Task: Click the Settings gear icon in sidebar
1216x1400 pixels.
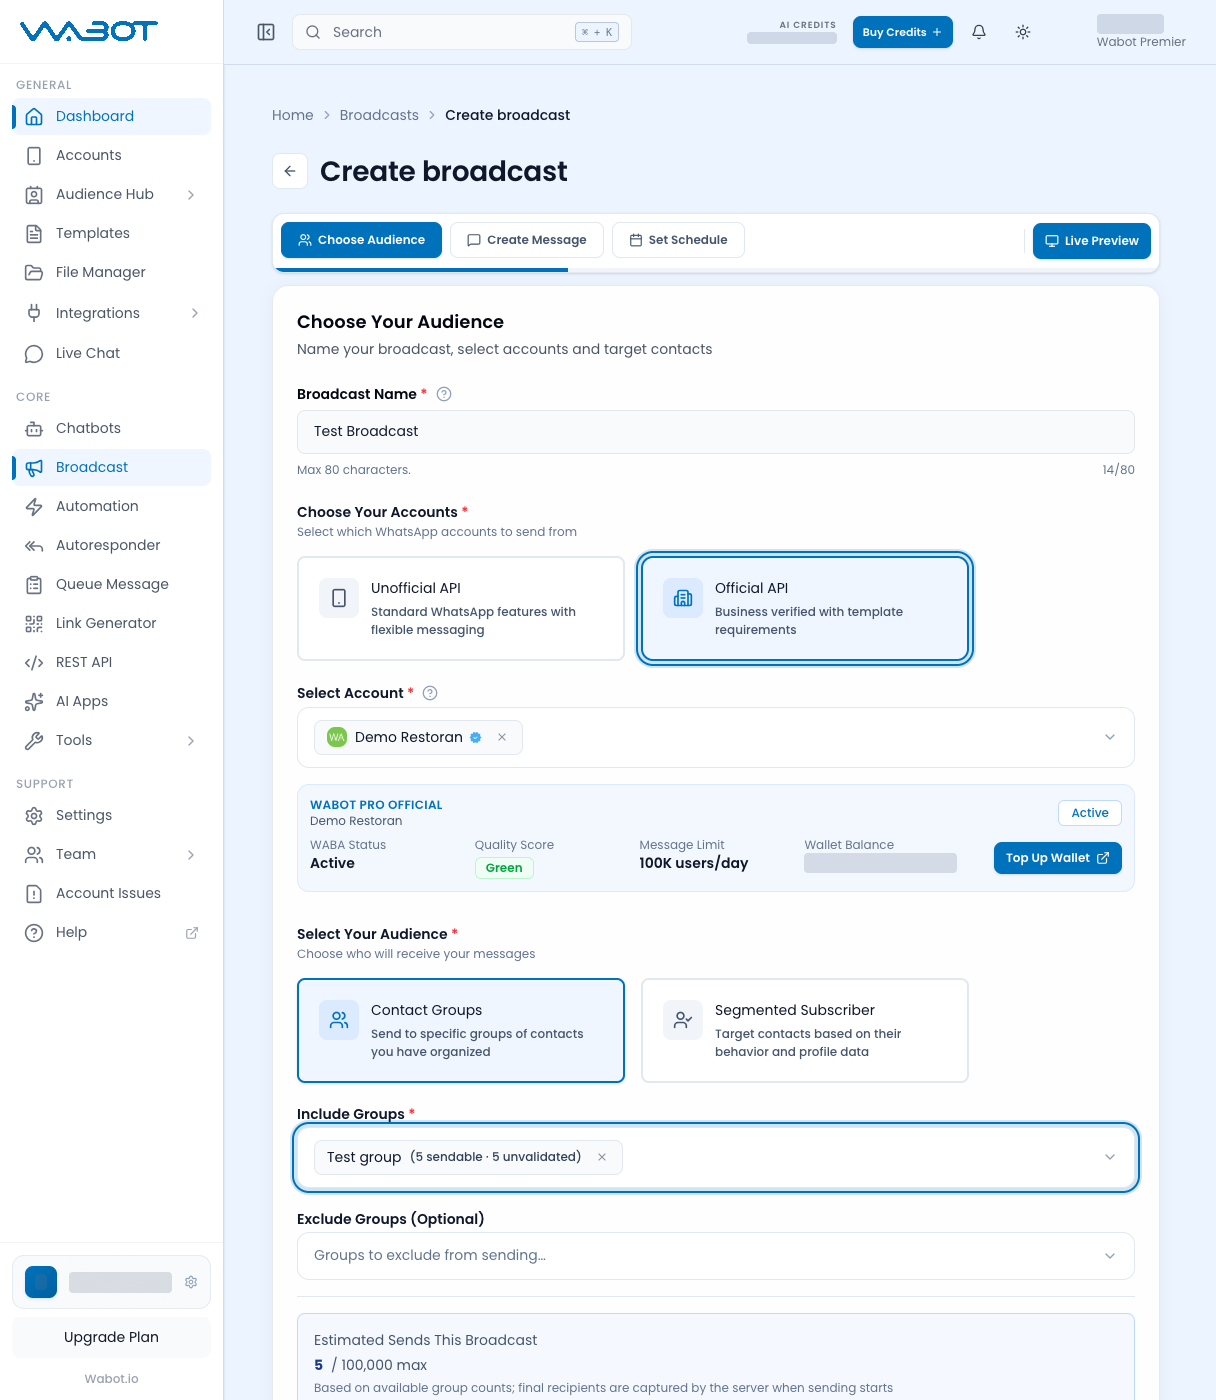Action: coord(34,815)
